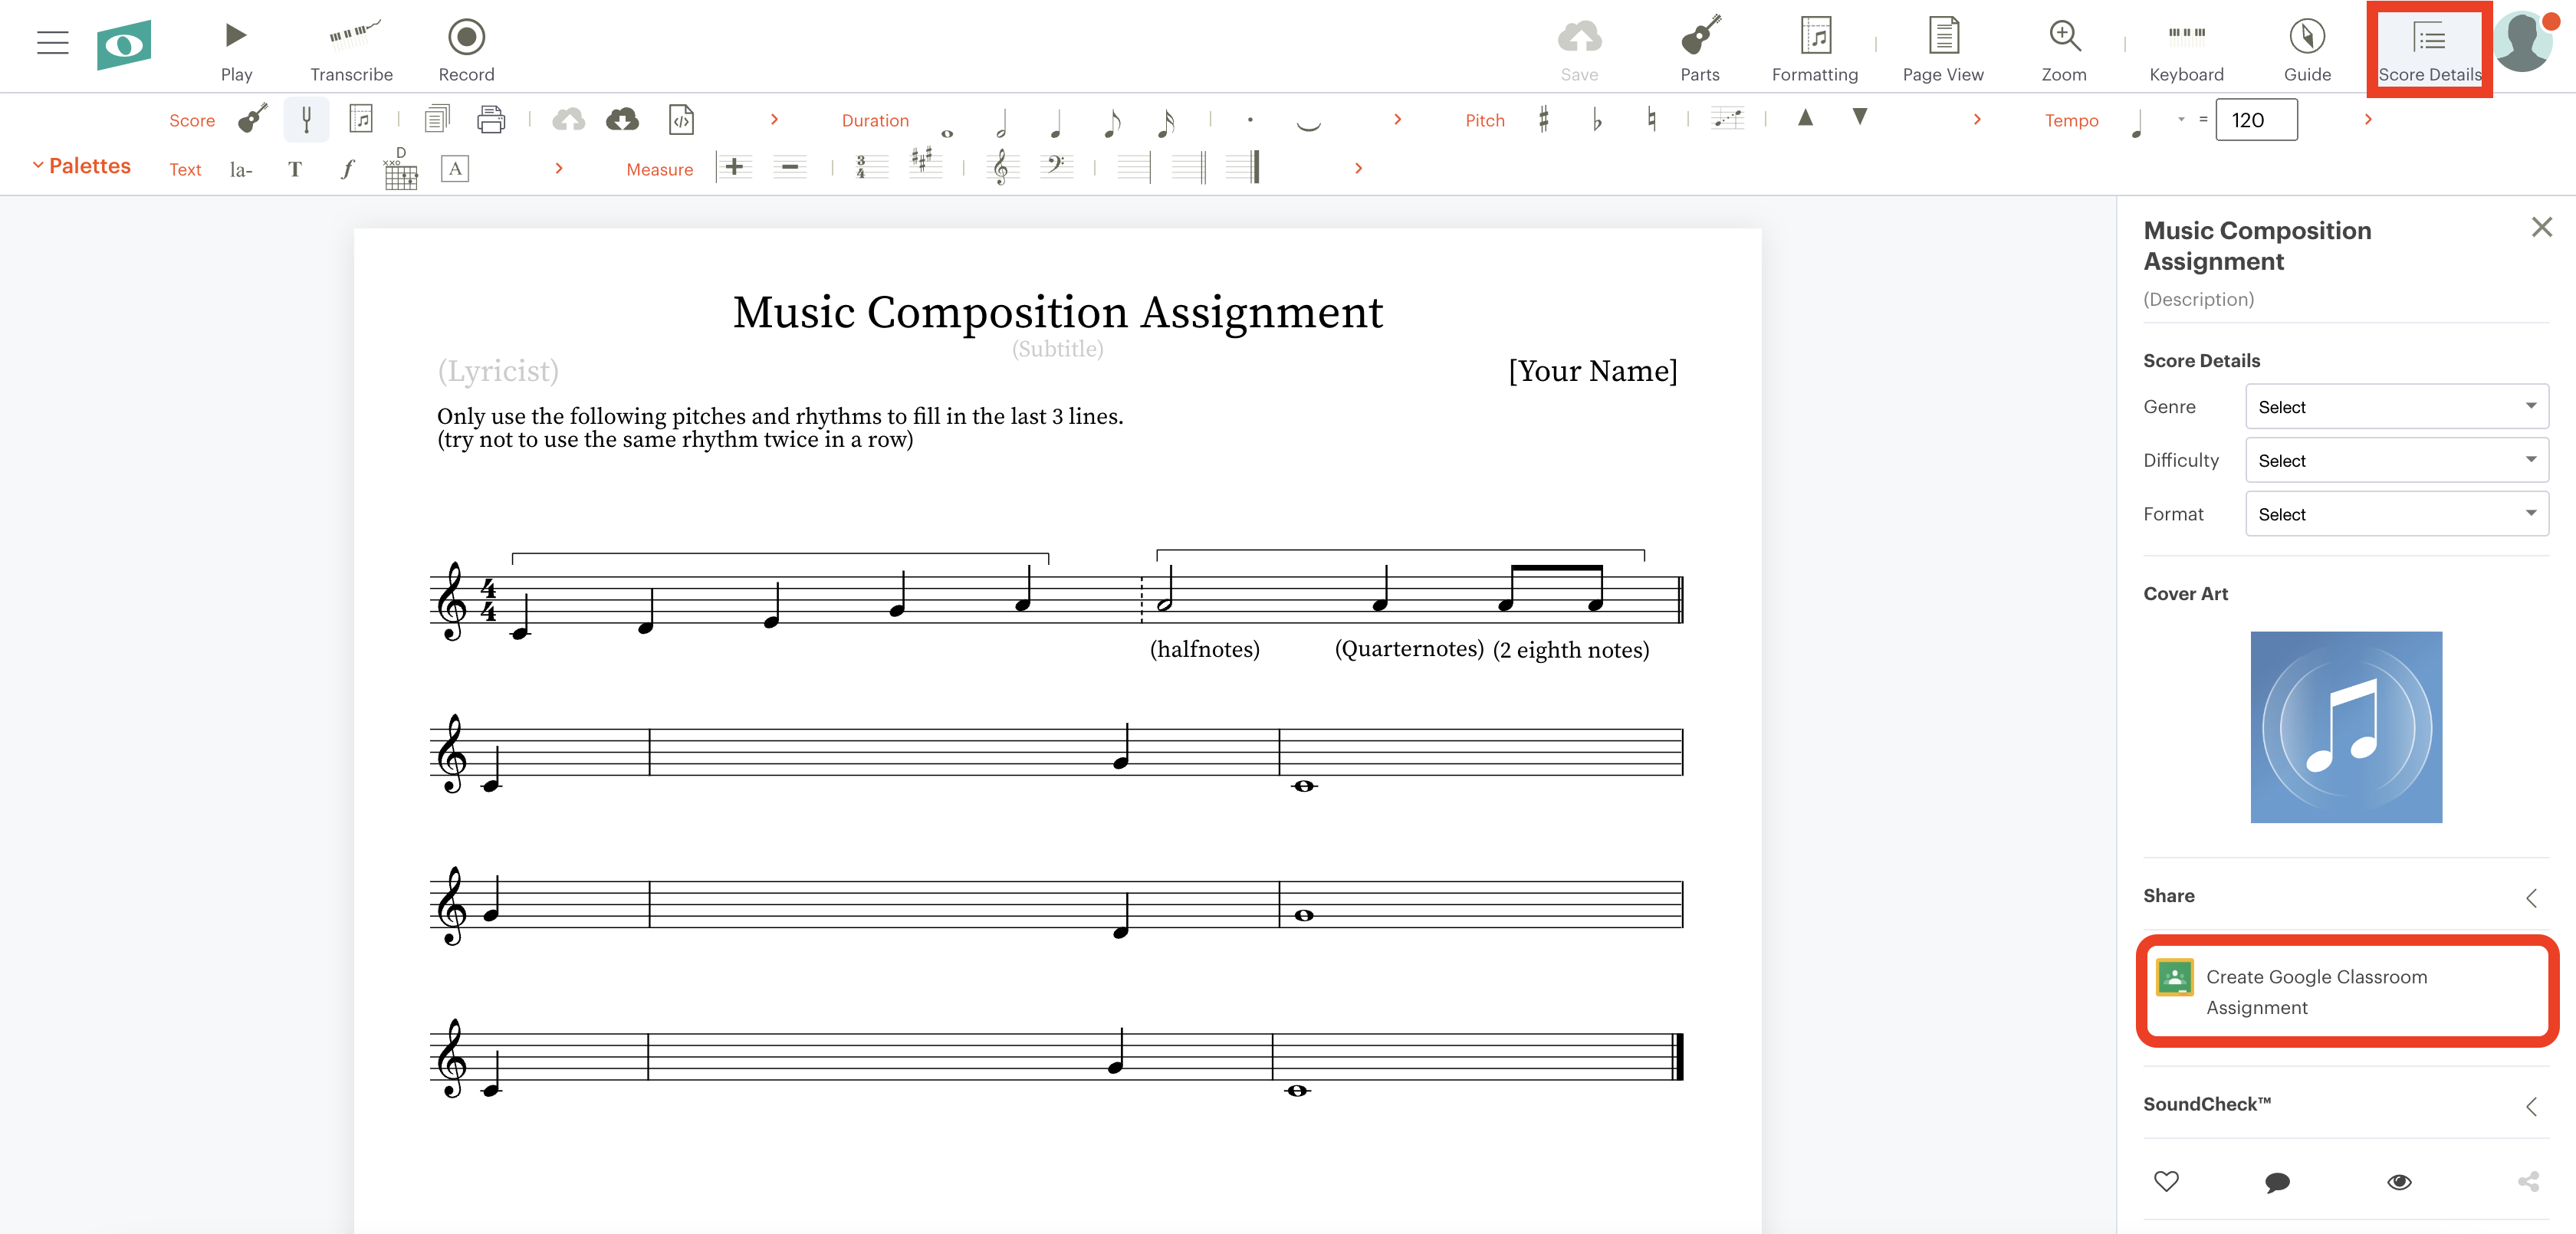Click the embed code document icon
Screen dimensions: 2576x1234
(x=681, y=120)
